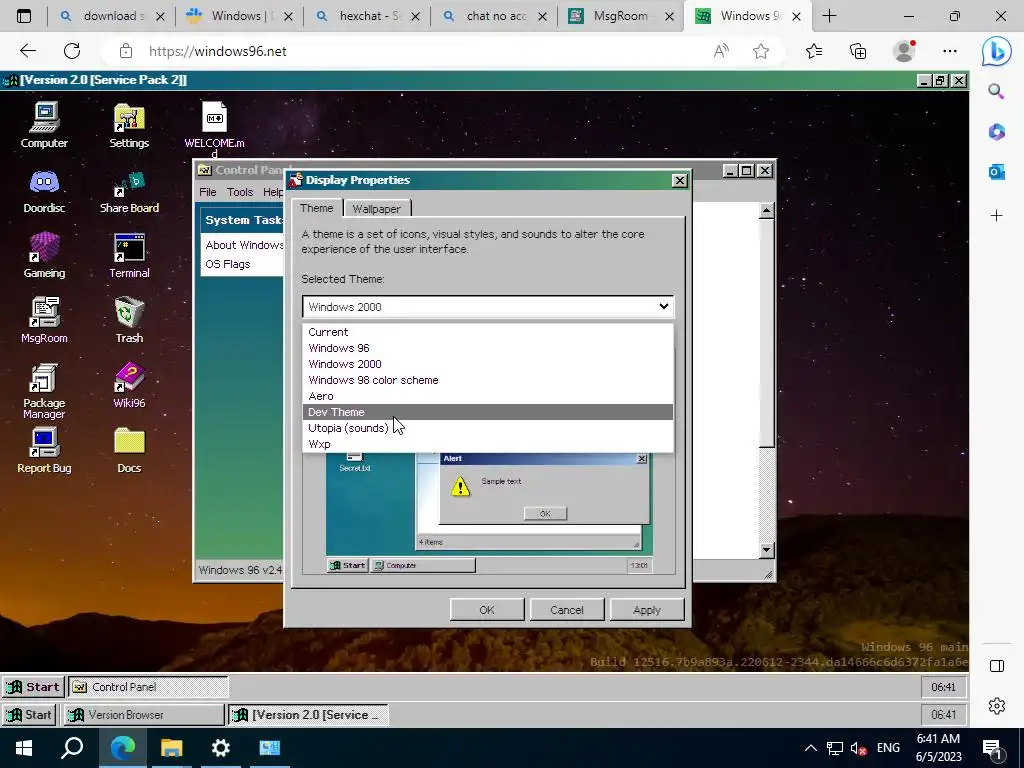1024x768 pixels.
Task: Open the Share Board desktop icon
Action: [x=129, y=190]
